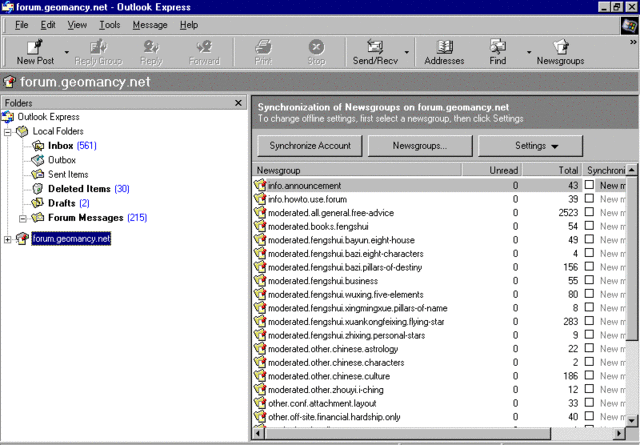
Task: Toggle synchronize checkbox for moderated.other.chinese.astrology
Action: (x=589, y=348)
